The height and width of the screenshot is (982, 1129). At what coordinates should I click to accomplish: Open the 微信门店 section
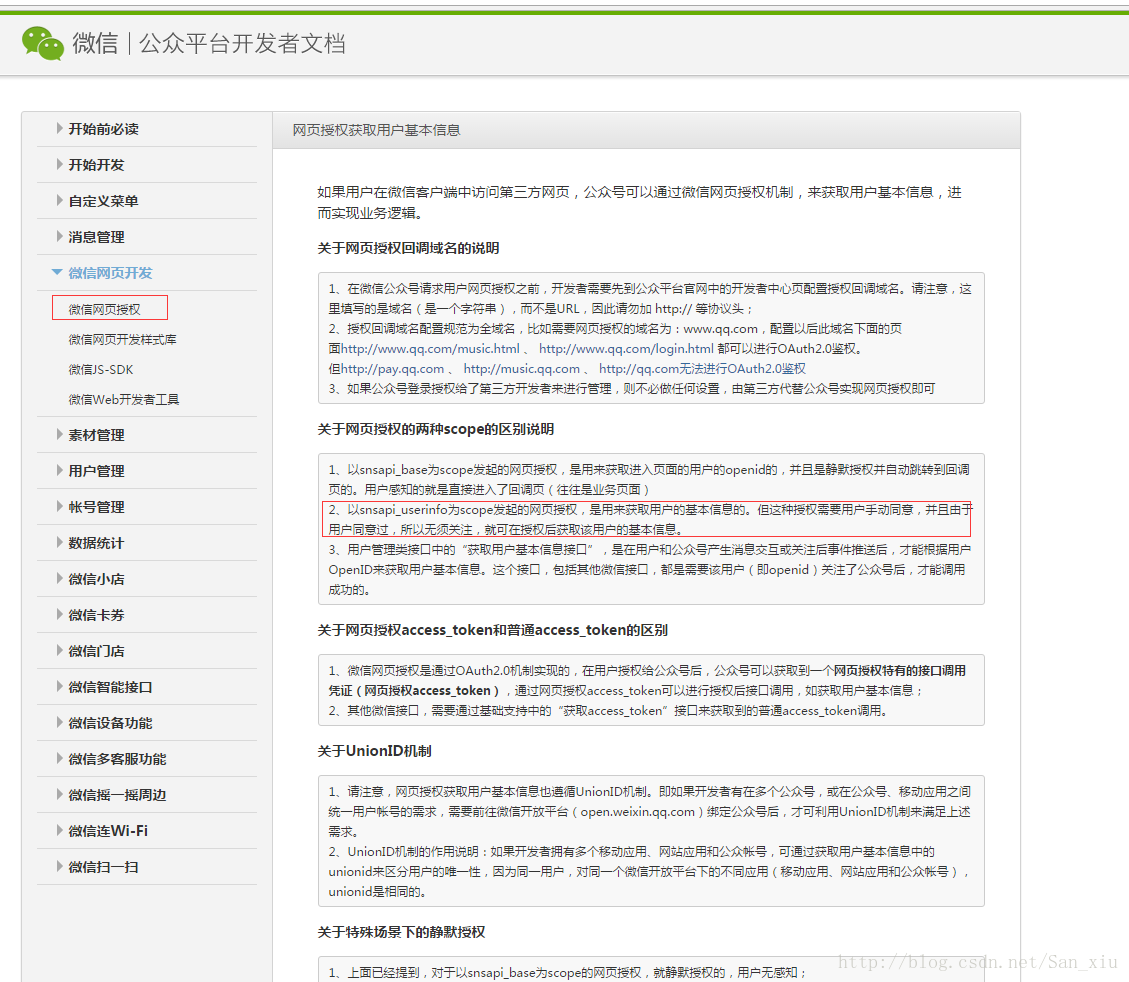(x=96, y=651)
